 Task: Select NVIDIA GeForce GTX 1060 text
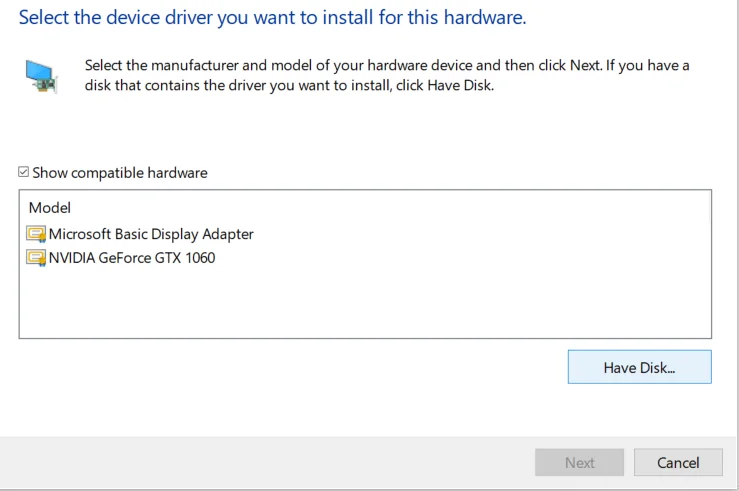(132, 258)
